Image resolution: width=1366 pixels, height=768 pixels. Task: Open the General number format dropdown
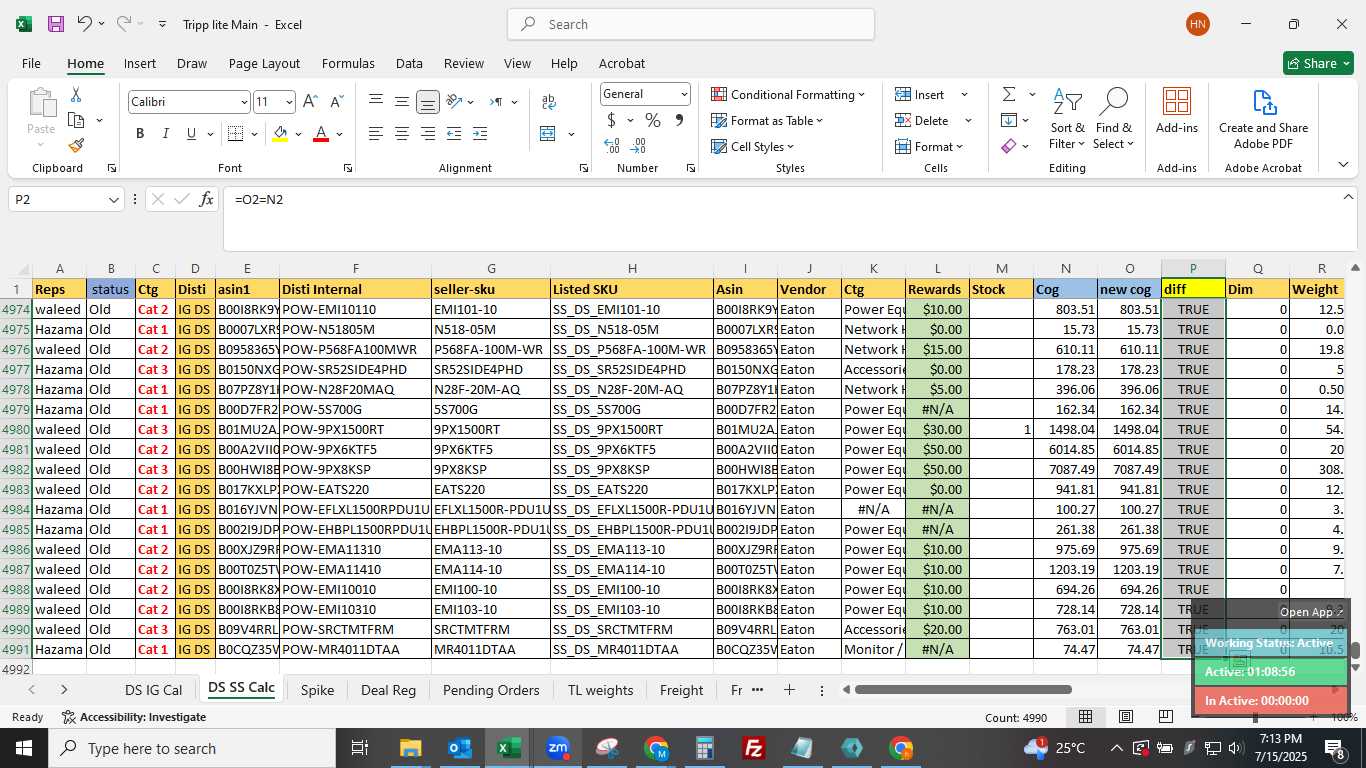(684, 94)
